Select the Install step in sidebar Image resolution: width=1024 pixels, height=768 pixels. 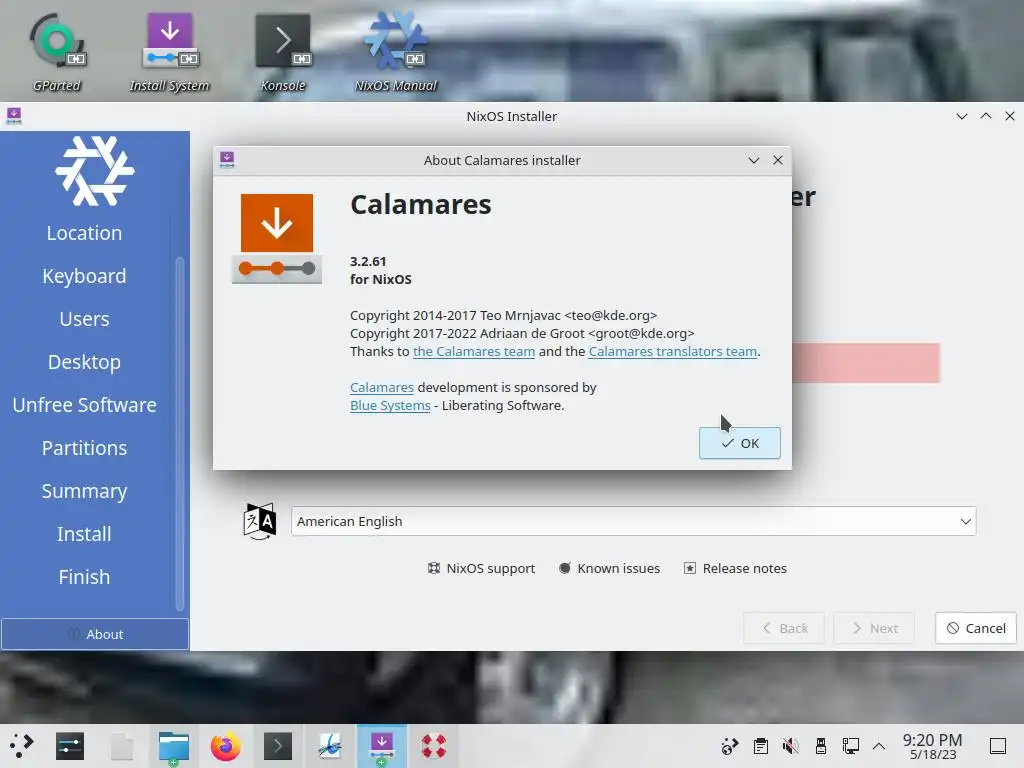pyautogui.click(x=84, y=534)
